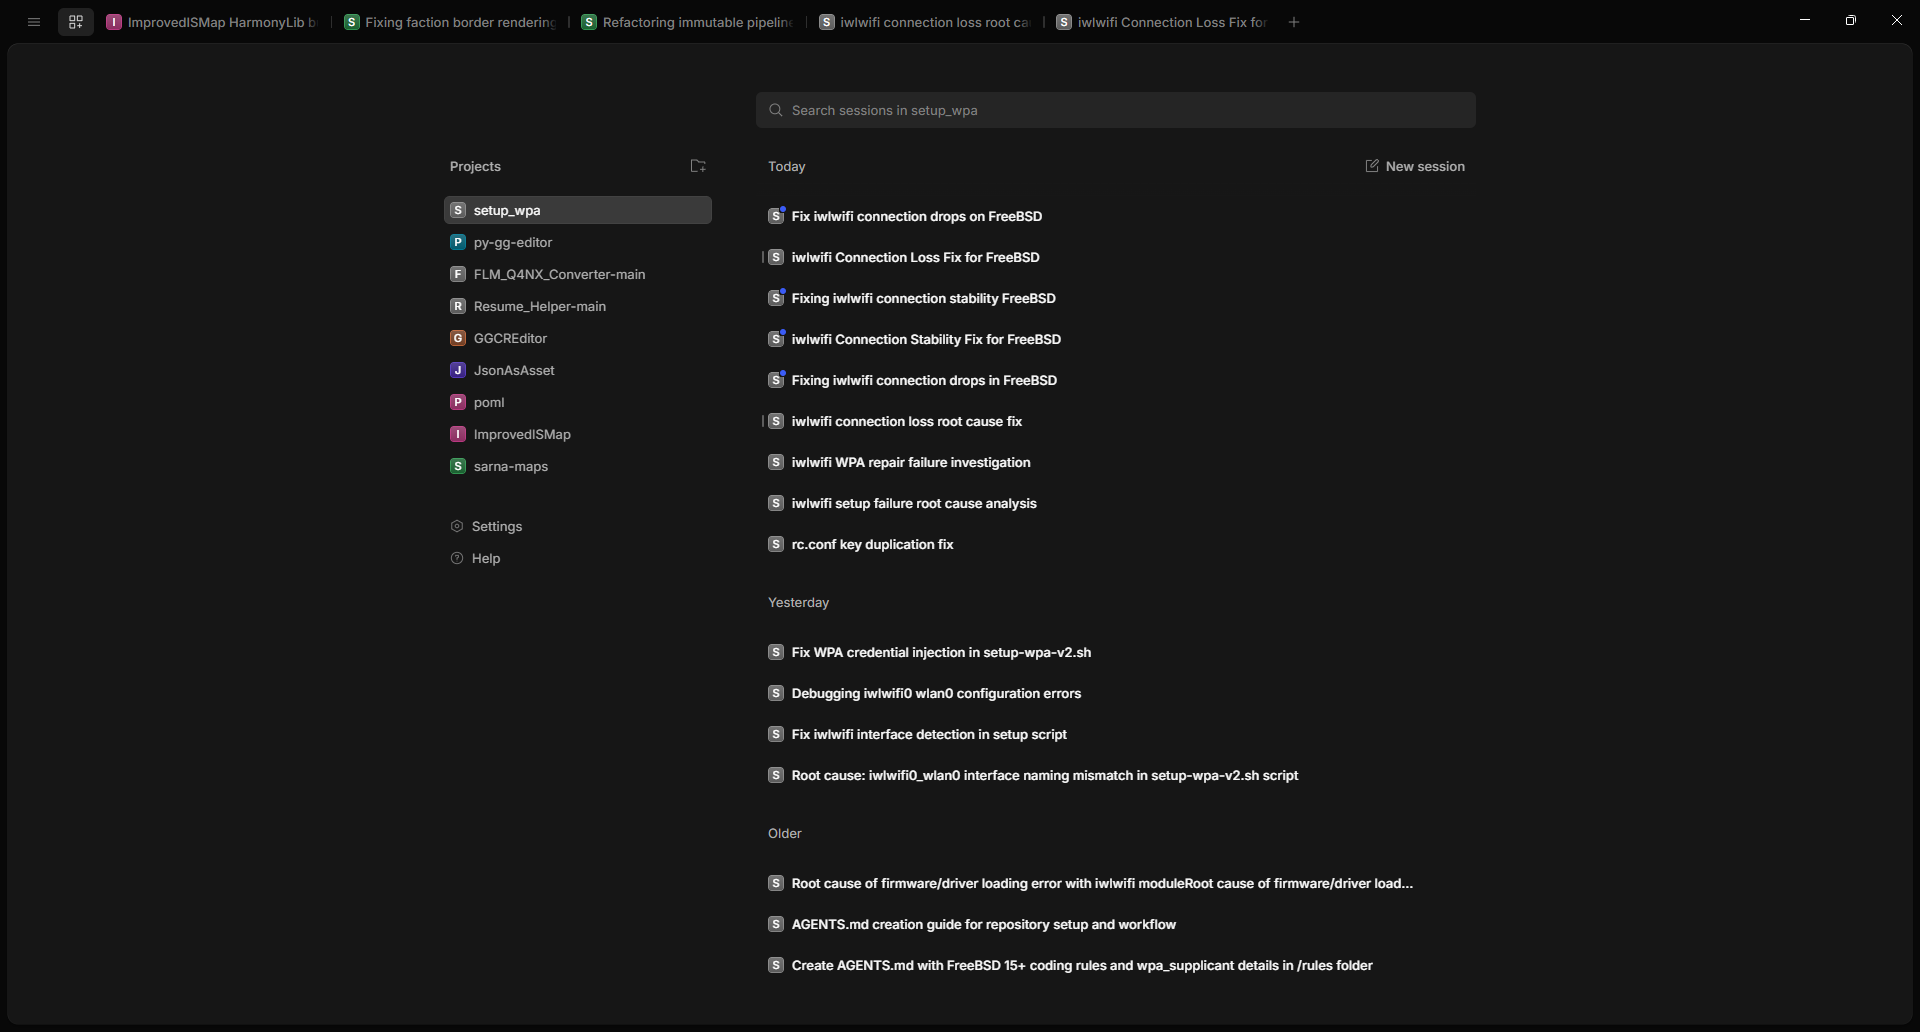Click the New session pencil icon
The height and width of the screenshot is (1032, 1920).
coord(1372,166)
